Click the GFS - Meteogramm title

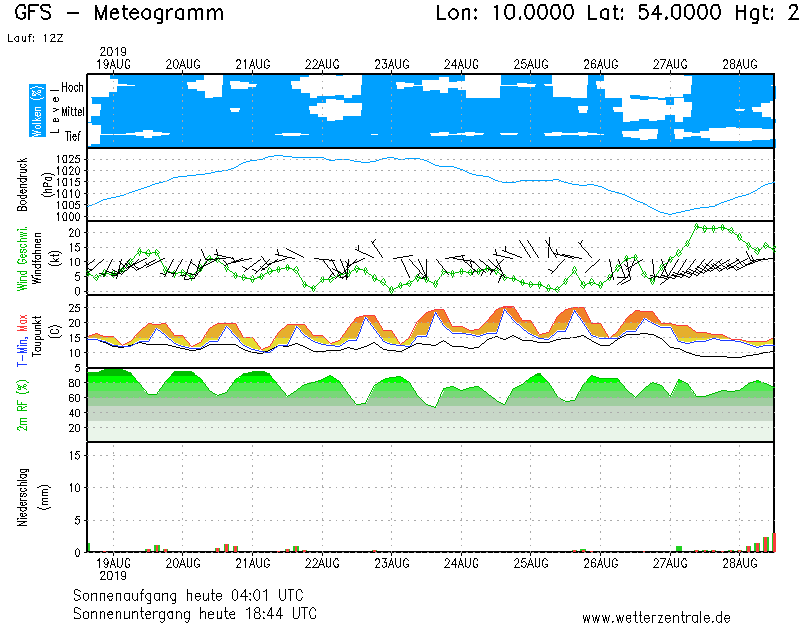(x=120, y=14)
